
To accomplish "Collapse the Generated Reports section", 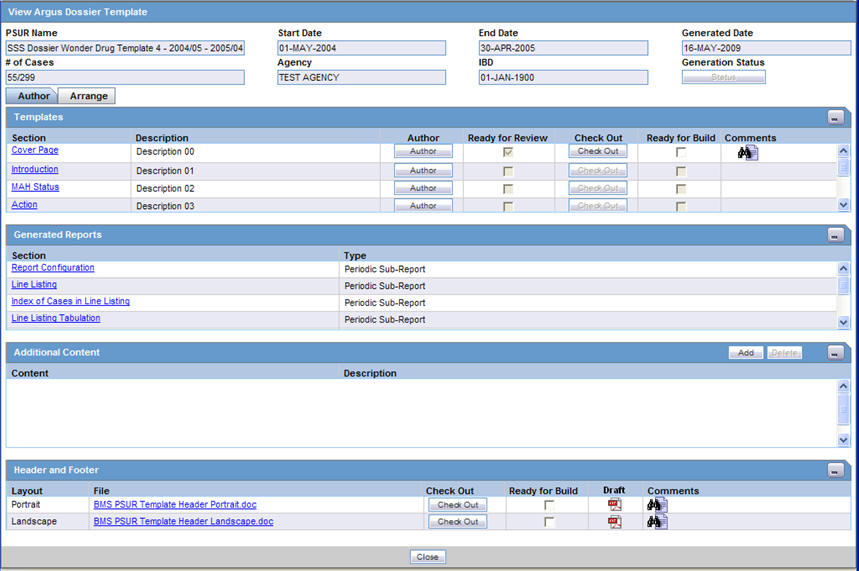I will tap(835, 235).
